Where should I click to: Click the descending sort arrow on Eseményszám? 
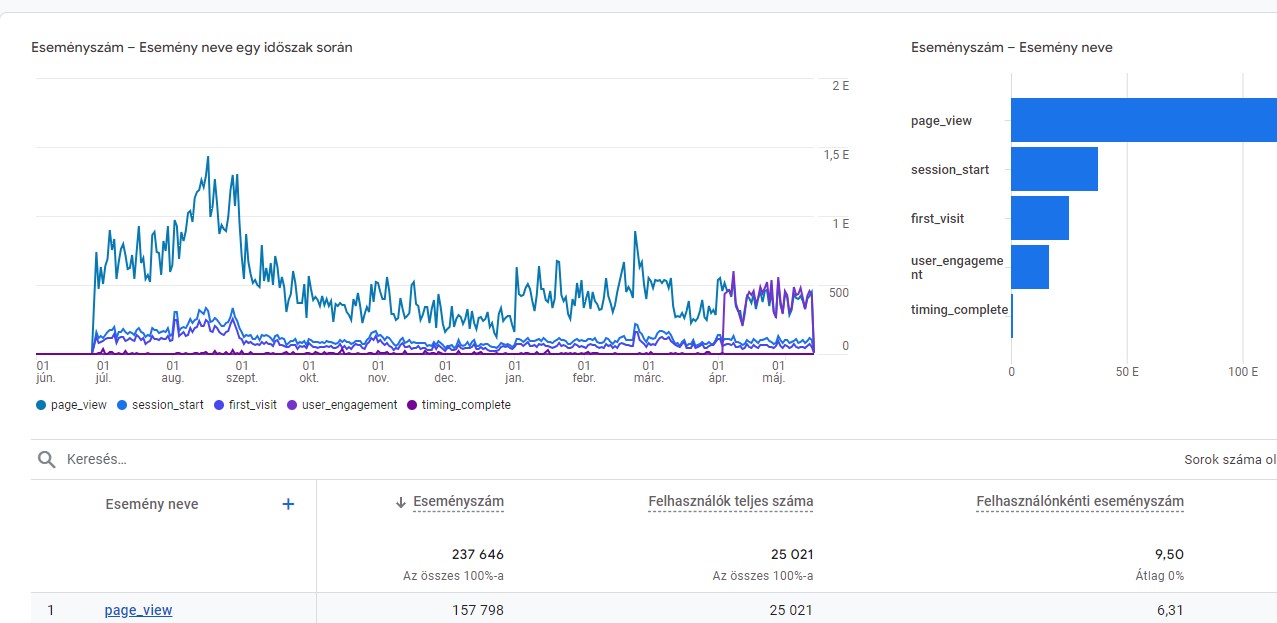(400, 501)
